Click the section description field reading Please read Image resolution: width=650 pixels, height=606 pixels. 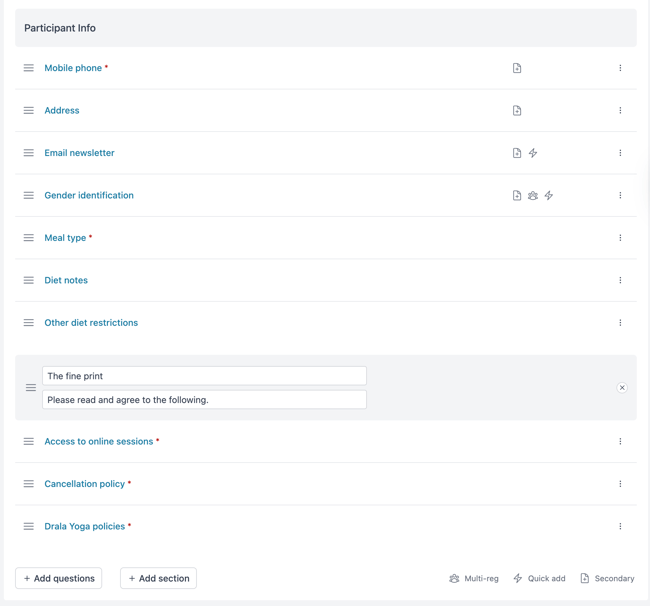point(204,400)
